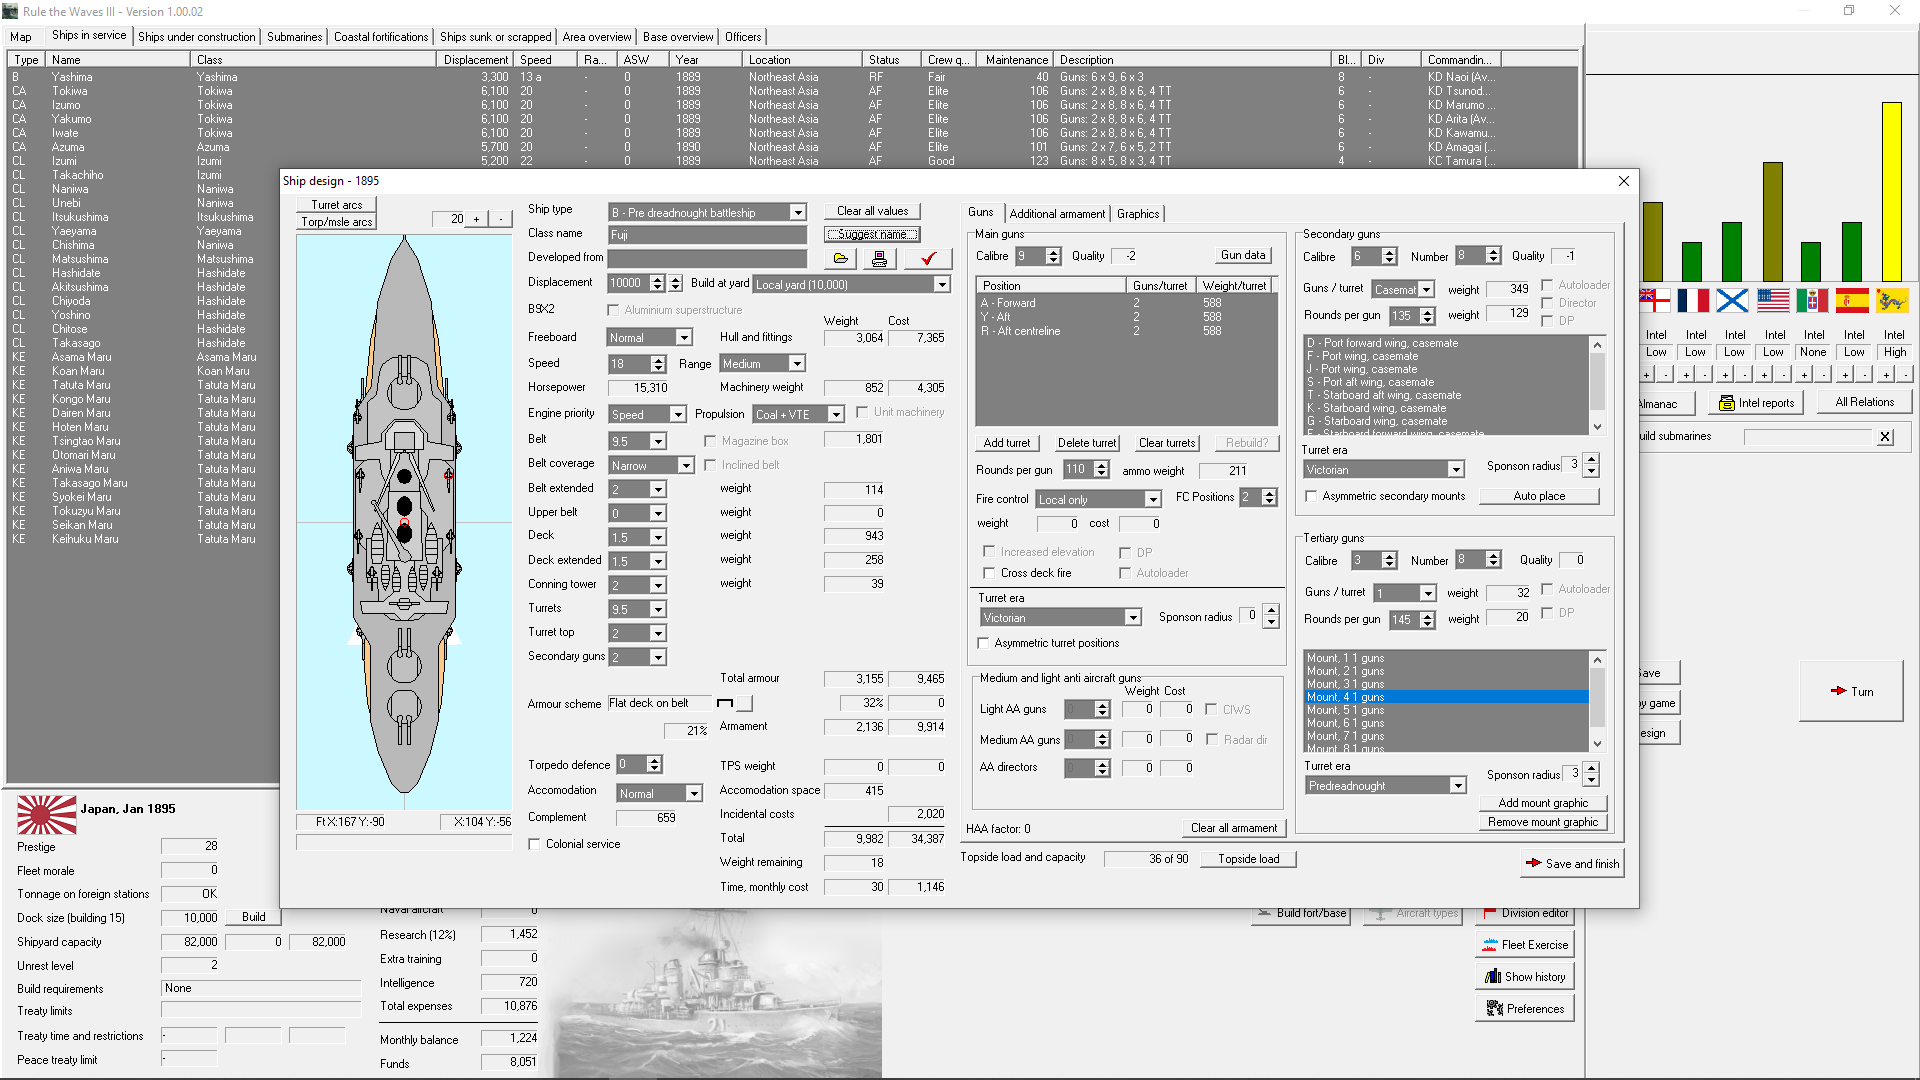Check the Colonial service box
1920x1080 pixels.
(535, 844)
